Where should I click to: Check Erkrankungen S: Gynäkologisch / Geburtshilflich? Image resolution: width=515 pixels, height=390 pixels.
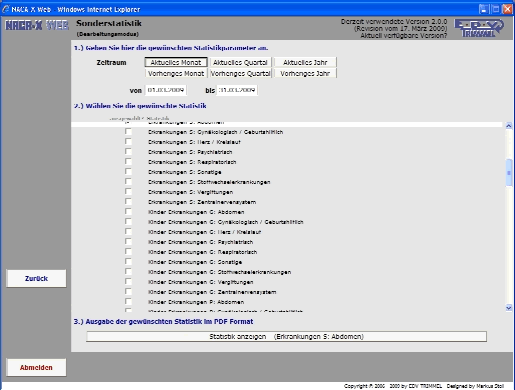click(x=128, y=132)
